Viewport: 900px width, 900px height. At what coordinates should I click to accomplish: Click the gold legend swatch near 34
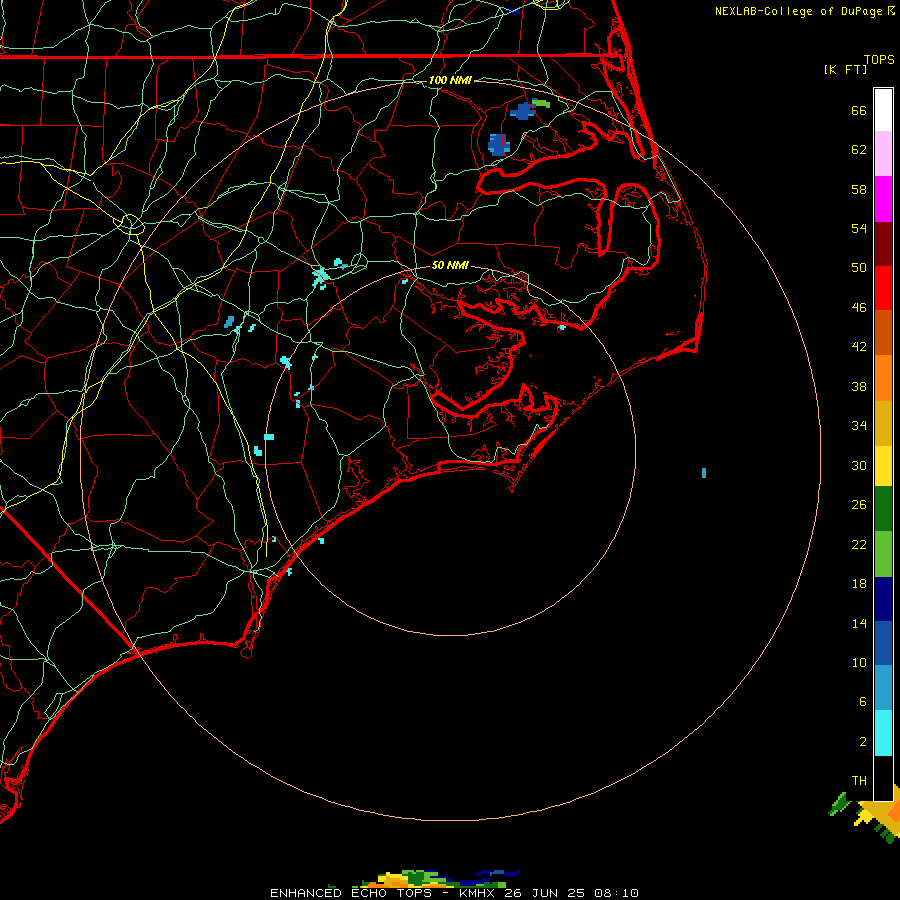coord(883,423)
